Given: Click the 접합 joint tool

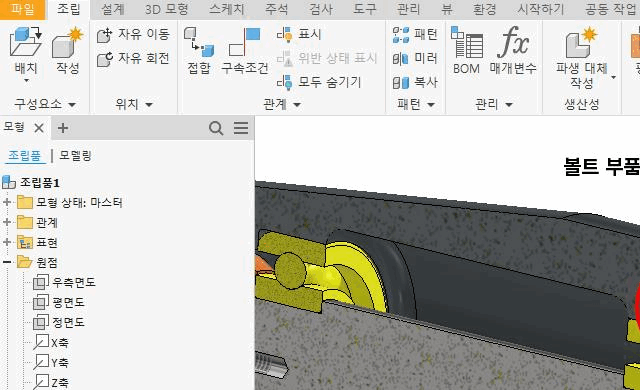Looking at the screenshot, I should tap(199, 51).
